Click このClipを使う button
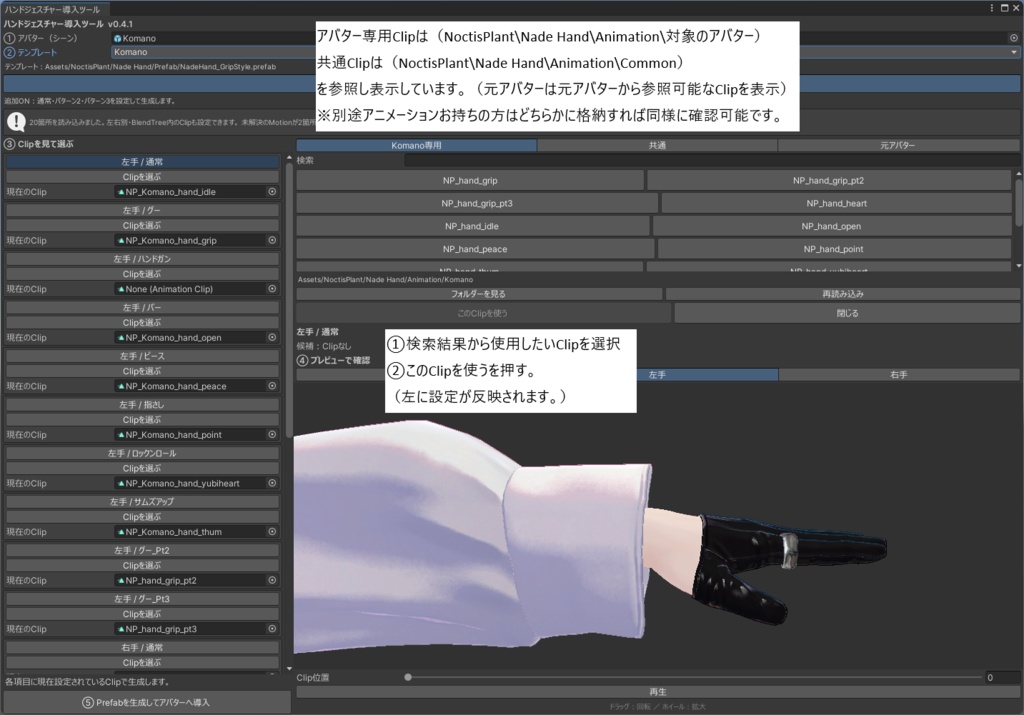Image resolution: width=1024 pixels, height=715 pixels. coord(483,313)
